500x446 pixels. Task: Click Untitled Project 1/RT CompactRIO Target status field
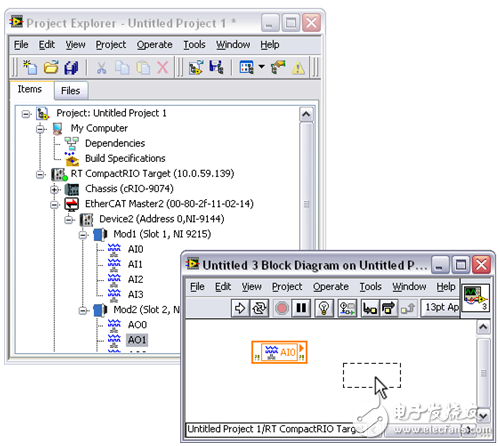coord(277,429)
